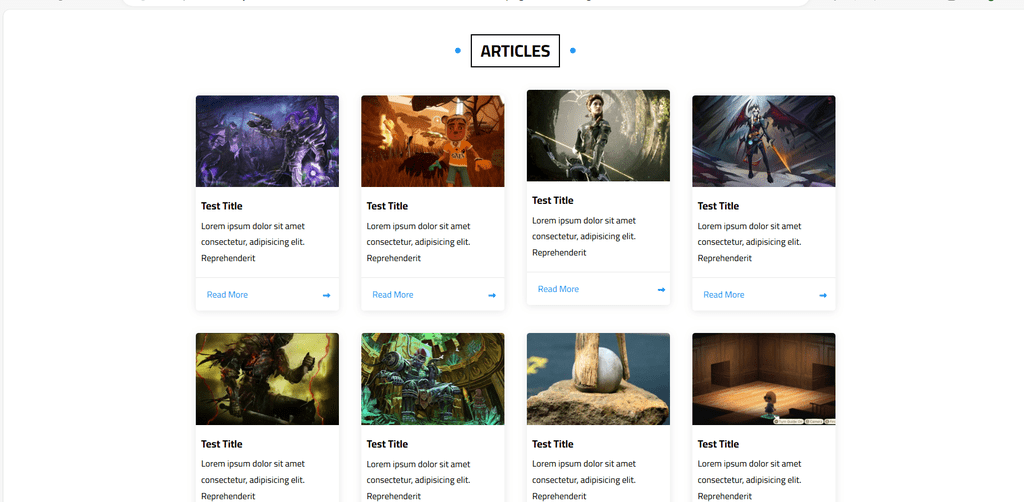
Task: Click Test Title under orange bear image
Action: pos(387,206)
